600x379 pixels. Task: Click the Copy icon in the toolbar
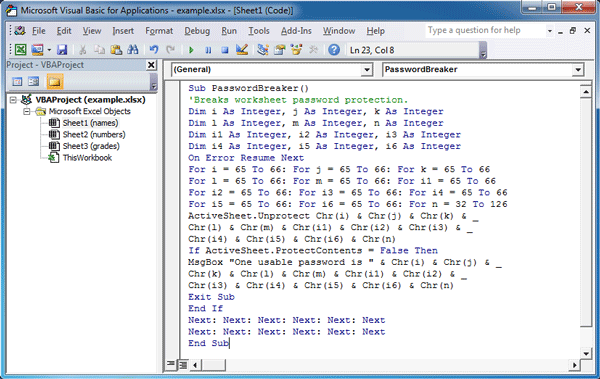pos(99,50)
